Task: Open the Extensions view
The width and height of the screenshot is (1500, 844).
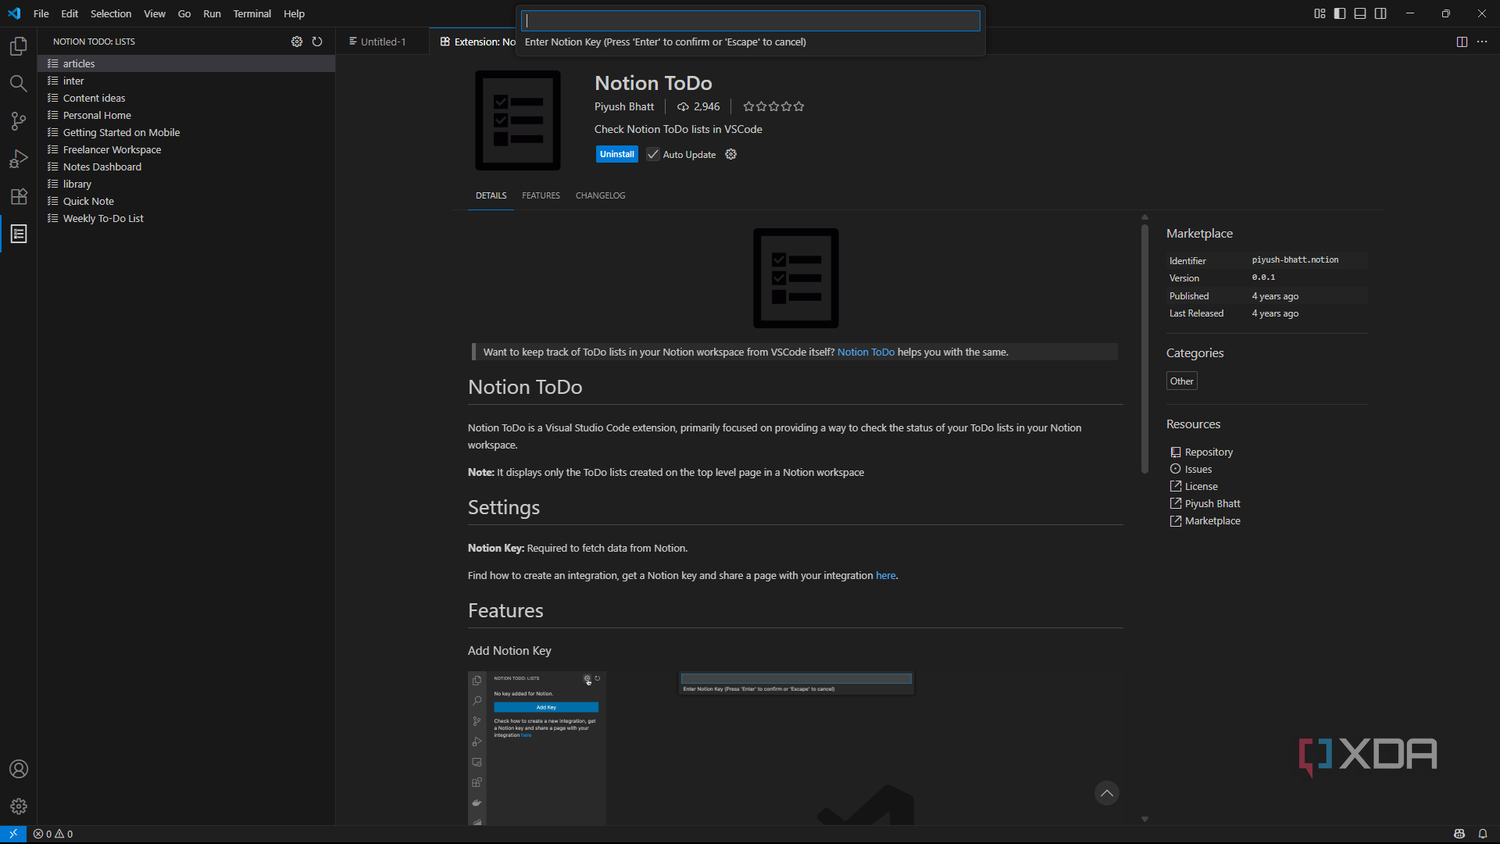Action: coord(18,196)
